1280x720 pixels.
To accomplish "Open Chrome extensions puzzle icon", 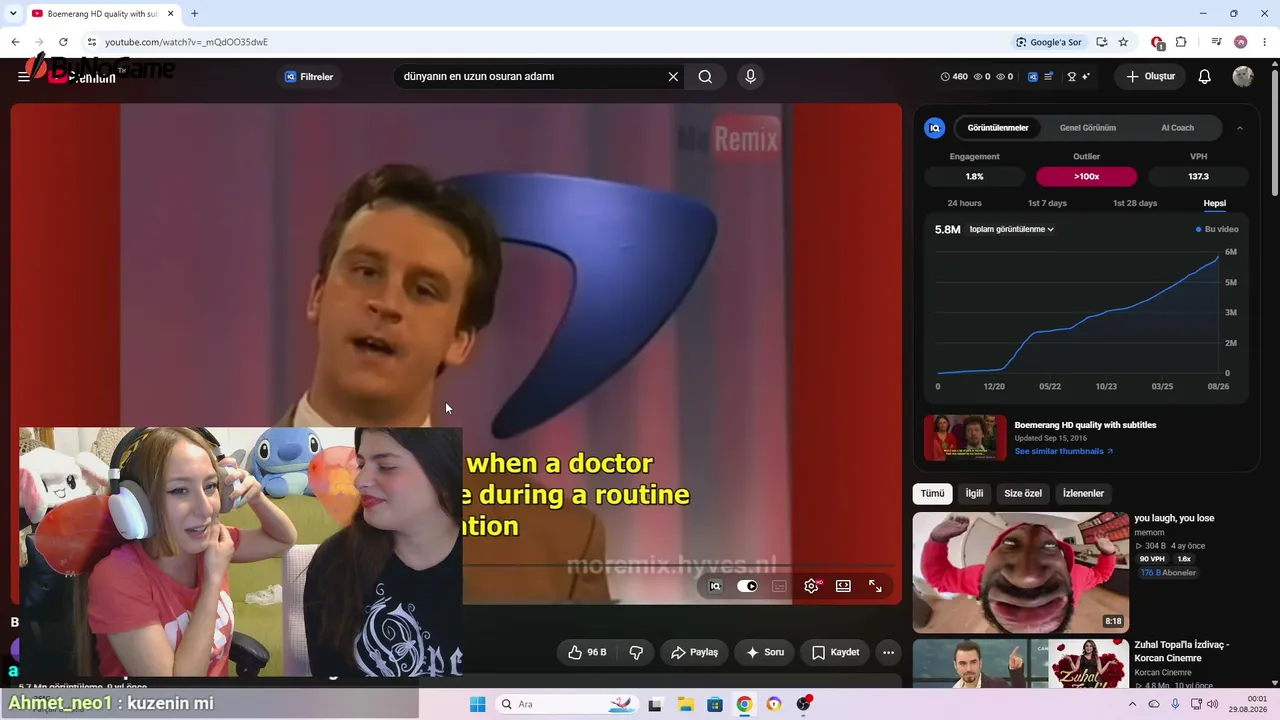I will tap(1181, 42).
